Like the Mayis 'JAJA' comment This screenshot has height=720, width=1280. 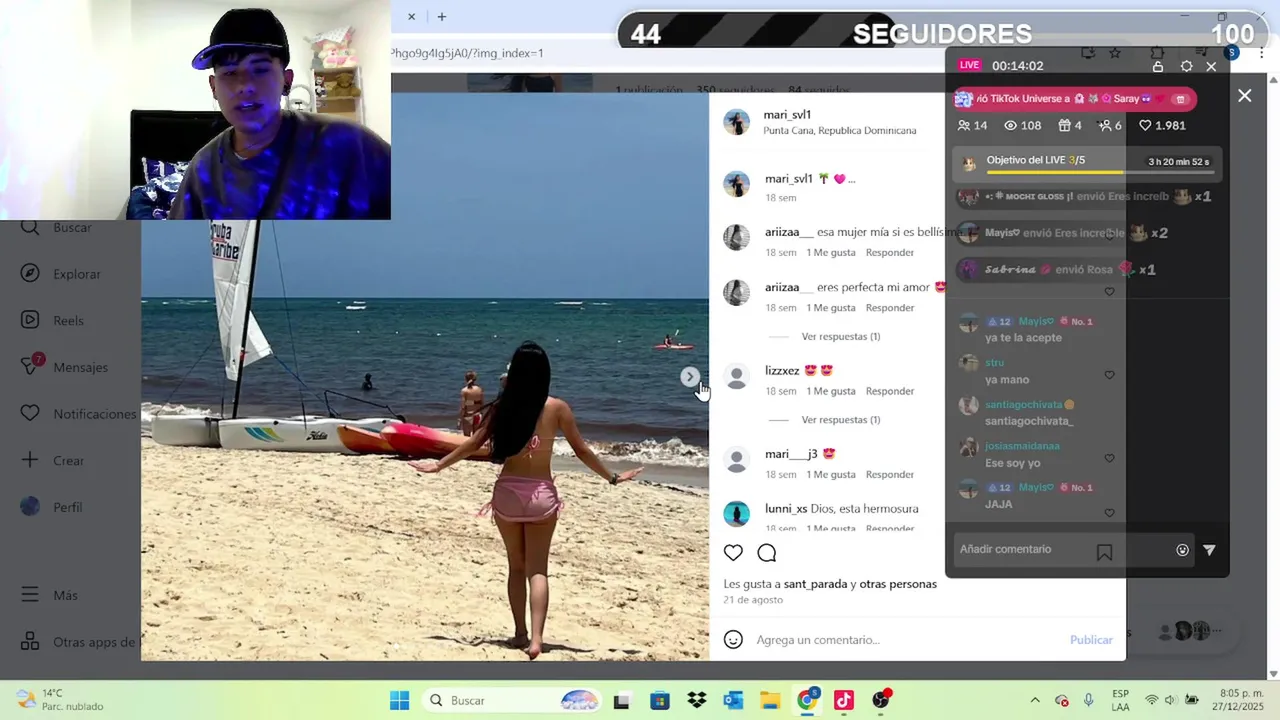pos(1109,513)
